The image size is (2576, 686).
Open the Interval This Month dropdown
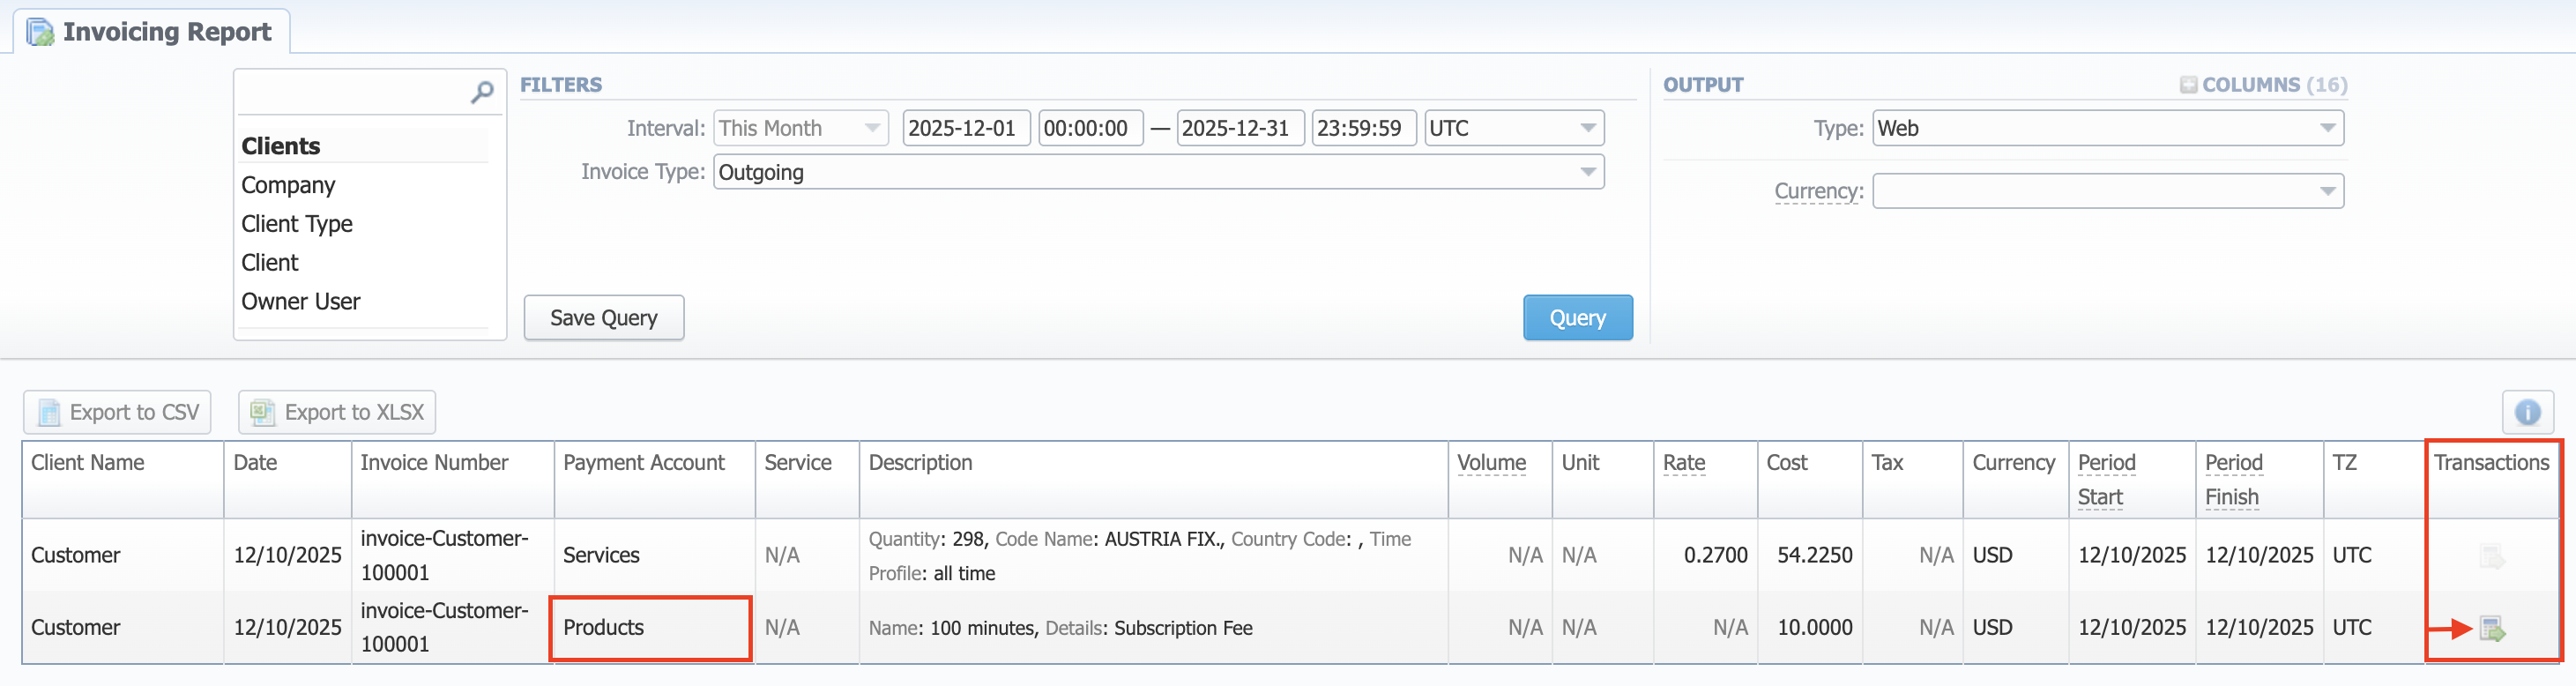[x=800, y=128]
